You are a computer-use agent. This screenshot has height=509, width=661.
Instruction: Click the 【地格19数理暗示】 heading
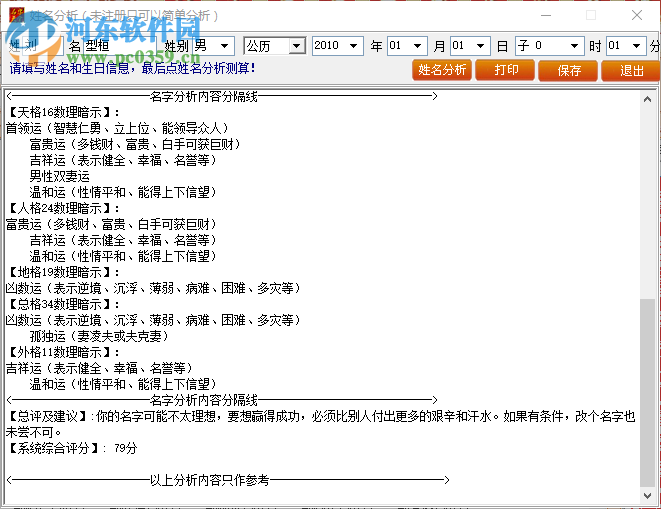[x=62, y=272]
